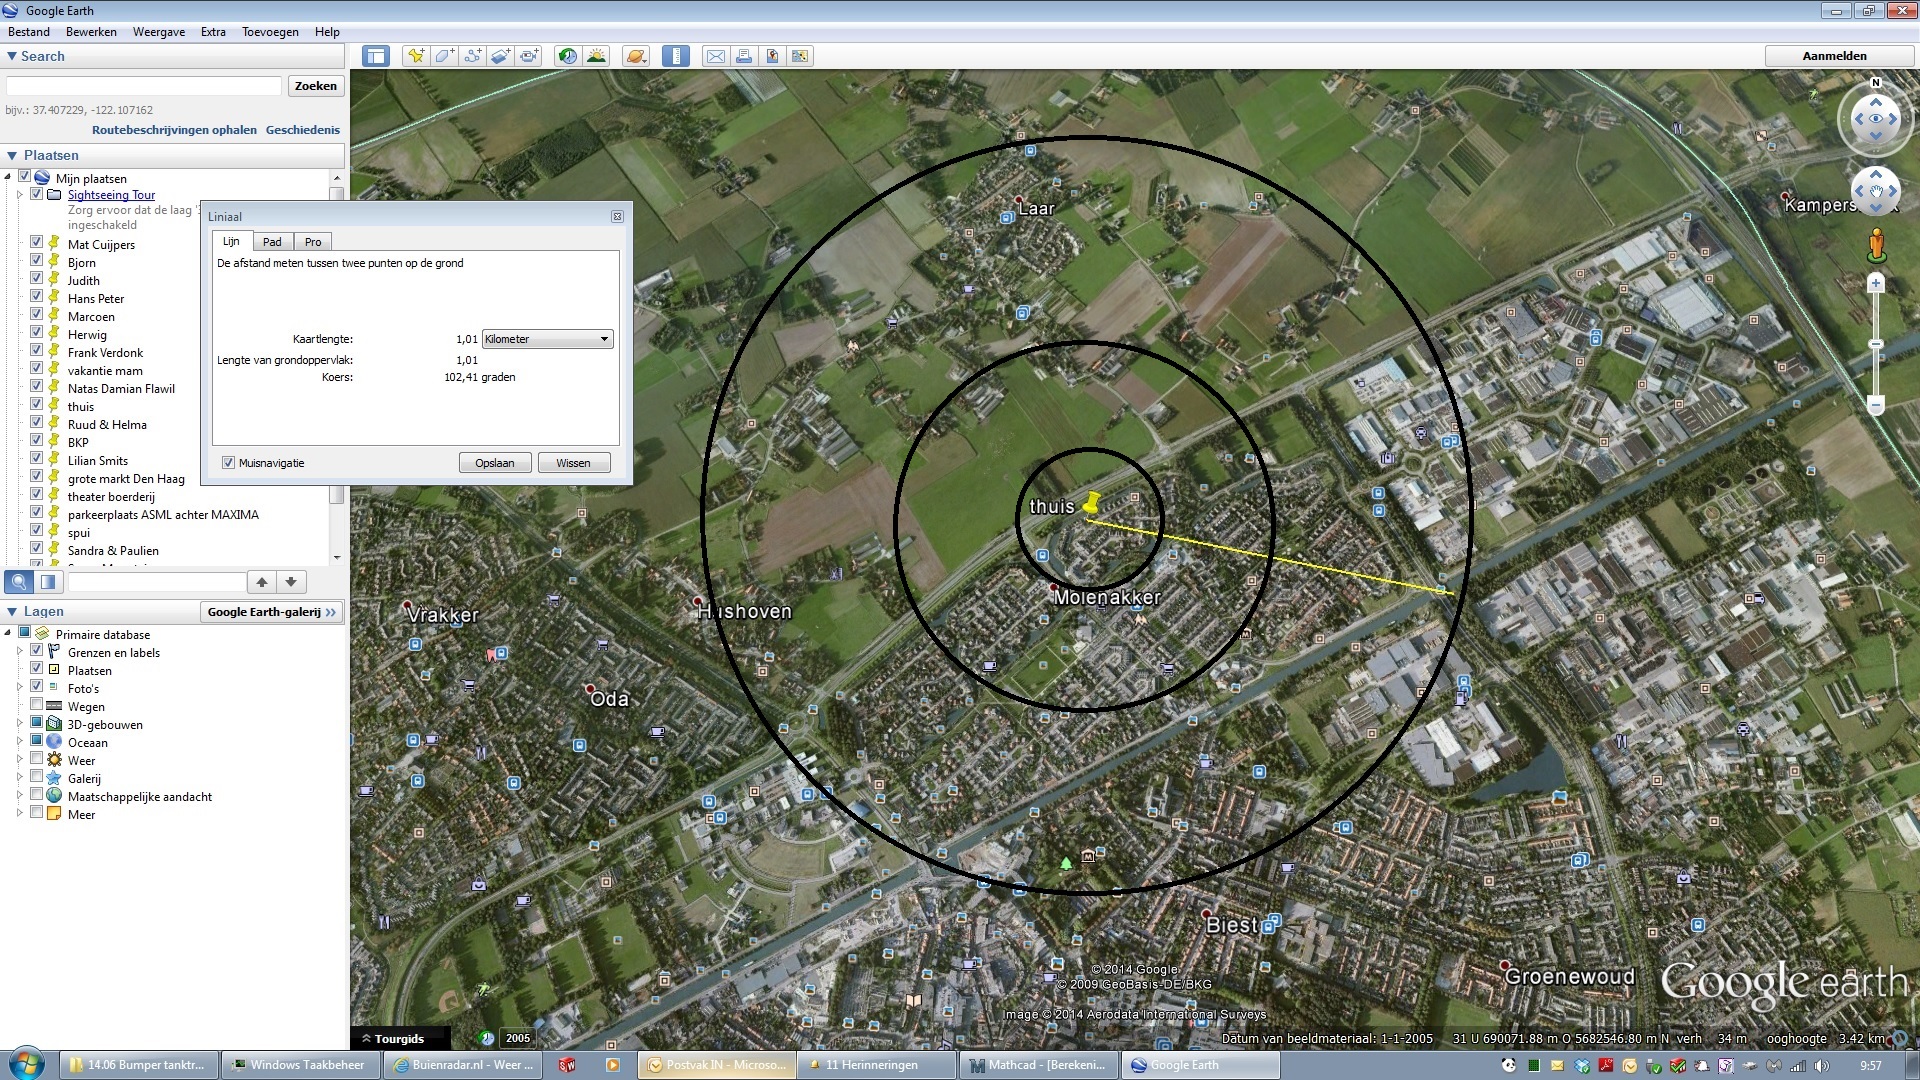This screenshot has height=1080, width=1920.
Task: Click the email envelope icon
Action: [716, 56]
